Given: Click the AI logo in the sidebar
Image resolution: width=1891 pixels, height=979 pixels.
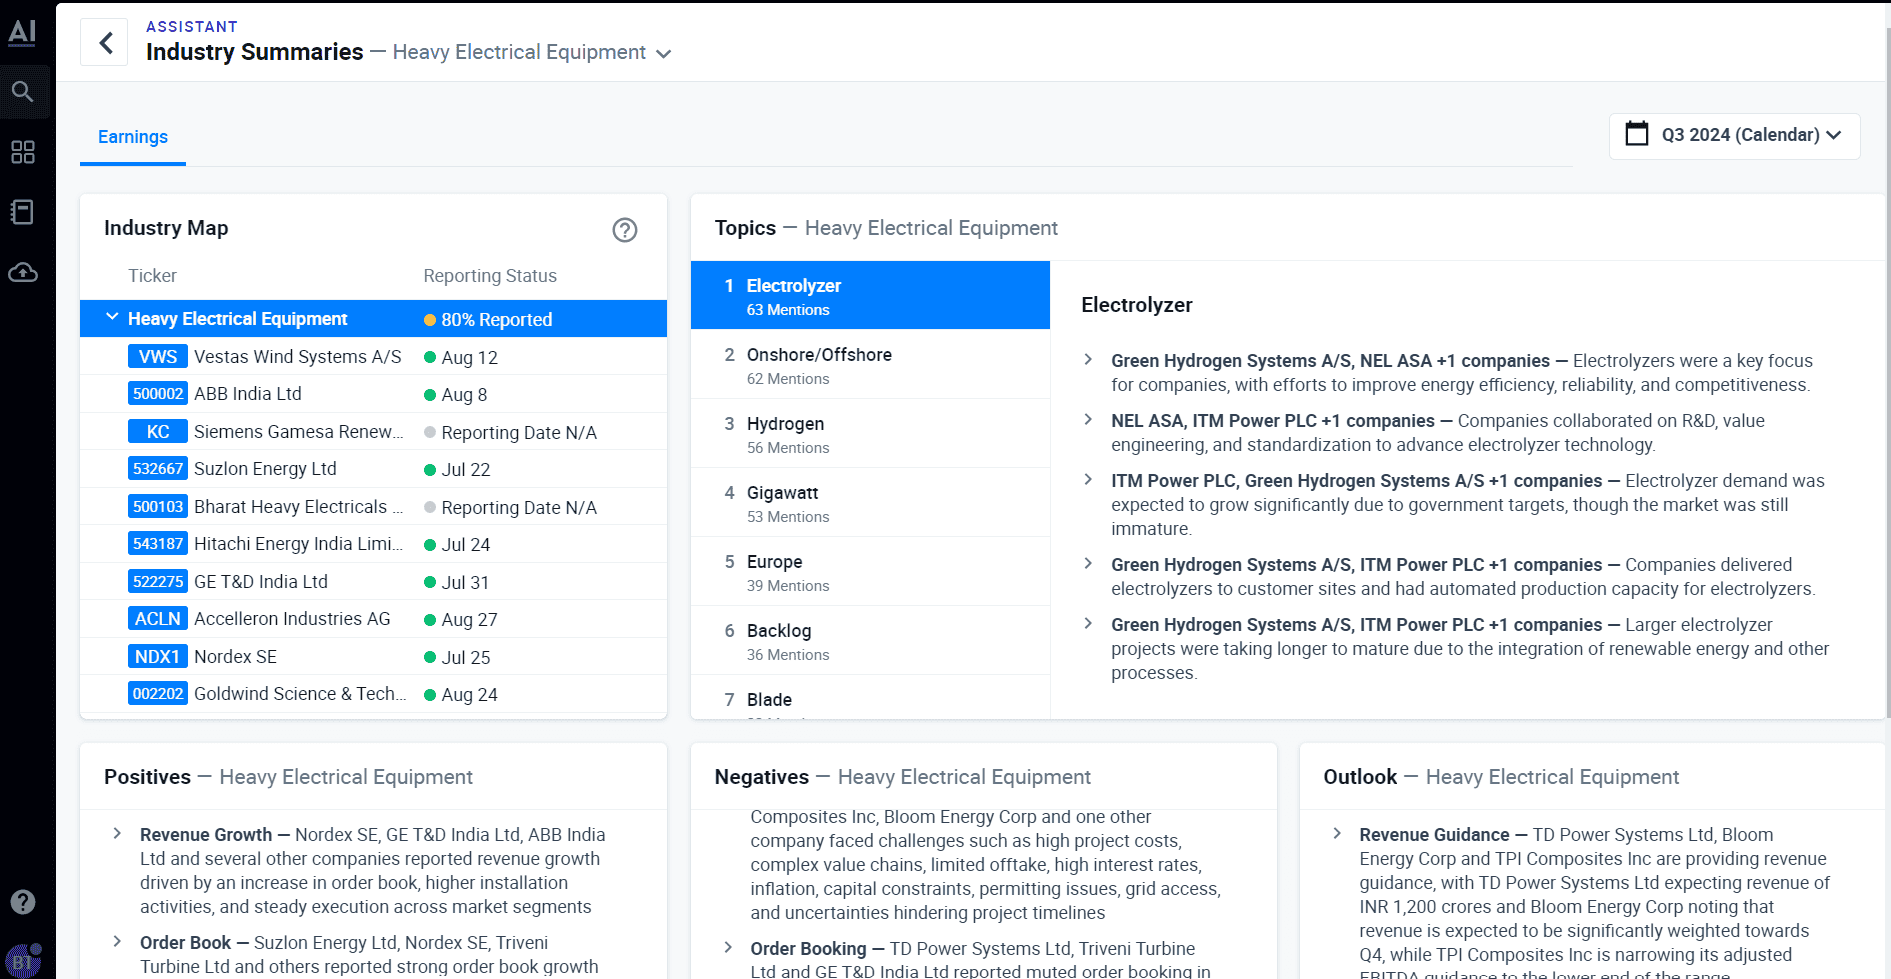Looking at the screenshot, I should 22,32.
